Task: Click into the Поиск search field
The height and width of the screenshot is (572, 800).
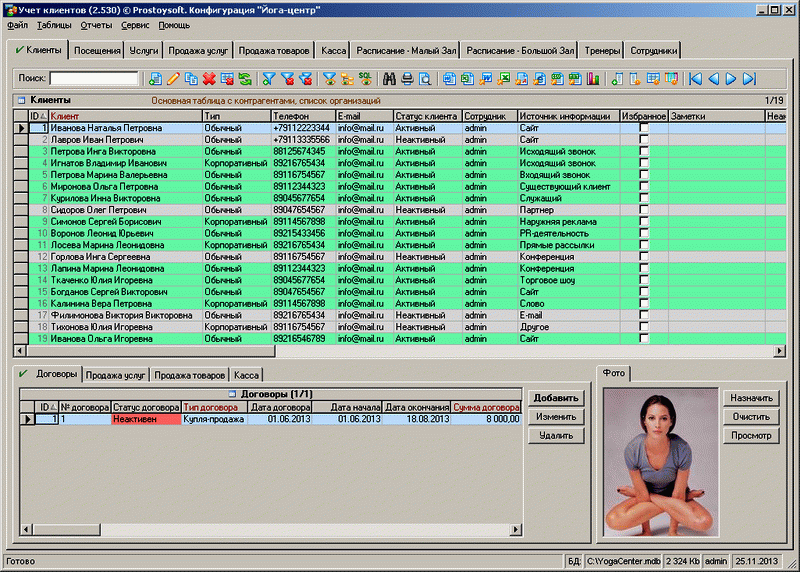Action: (94, 78)
